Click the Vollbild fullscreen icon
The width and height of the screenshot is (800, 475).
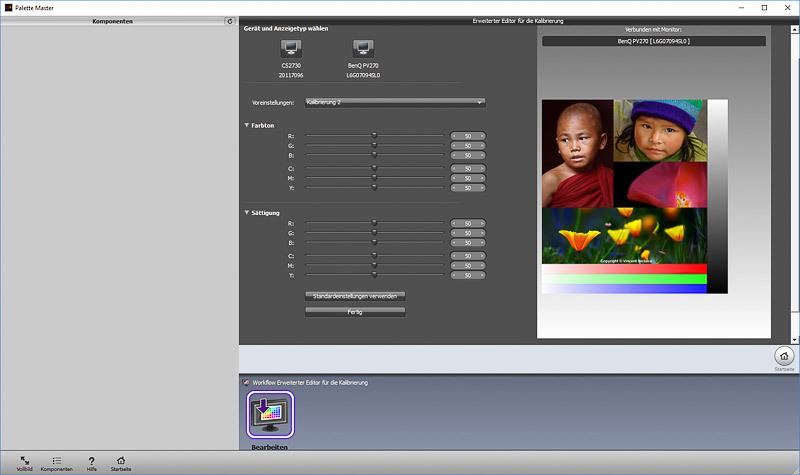pos(24,460)
